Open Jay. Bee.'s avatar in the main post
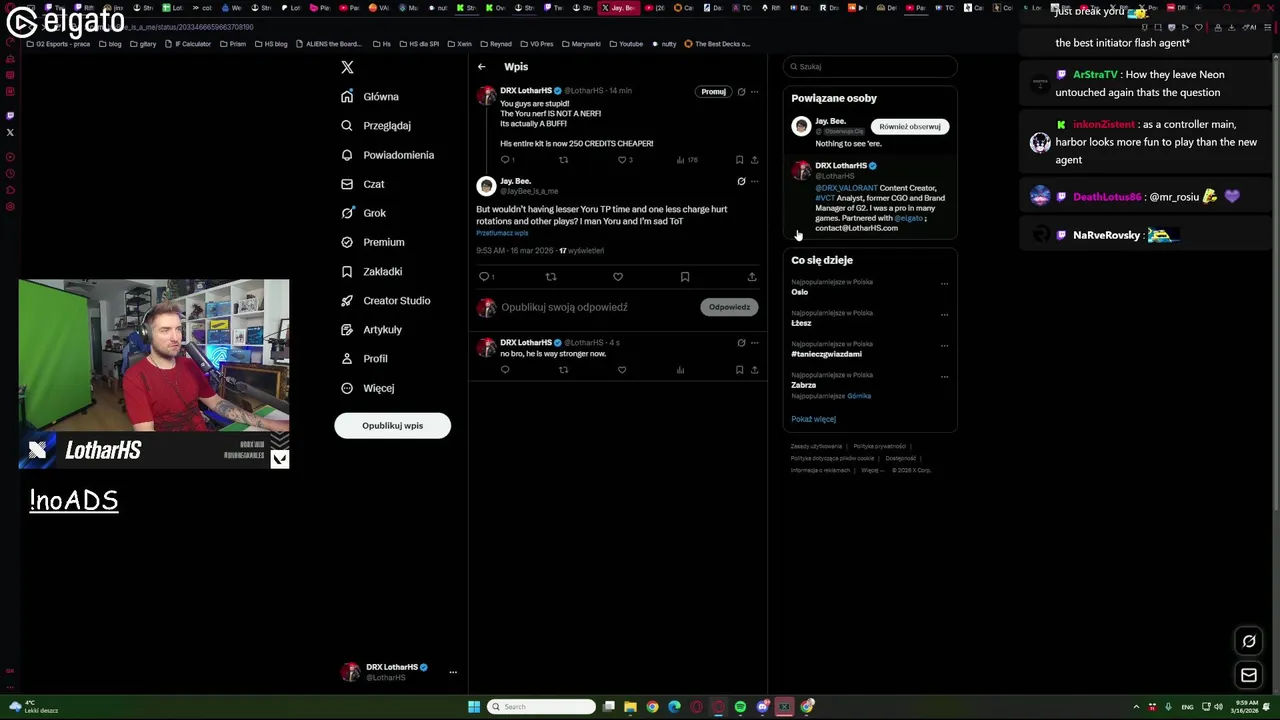The image size is (1280, 720). [x=486, y=186]
